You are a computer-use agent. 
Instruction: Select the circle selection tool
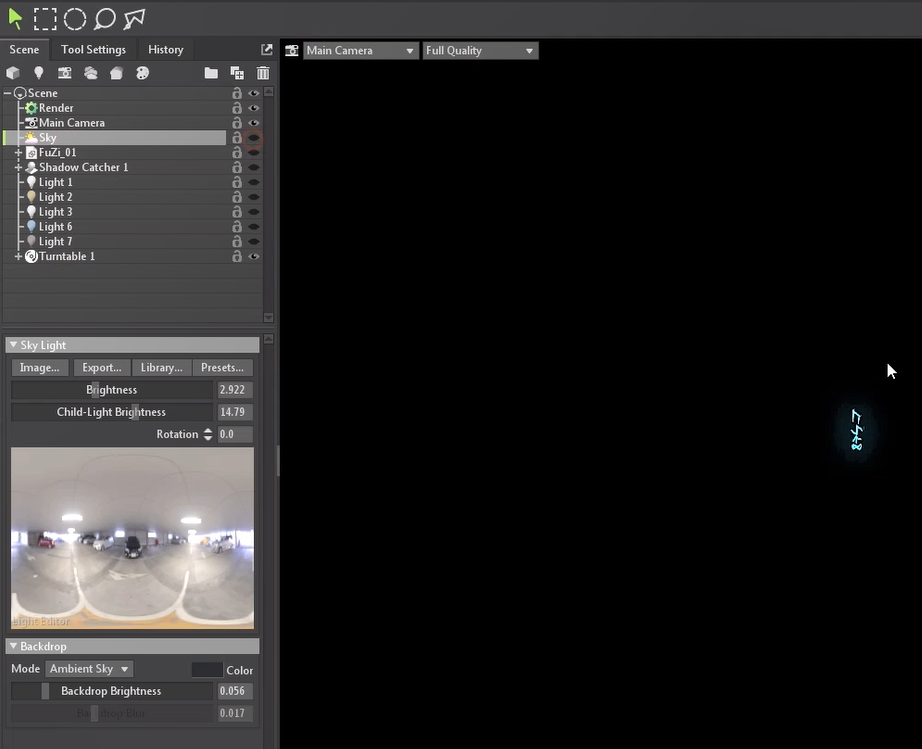coord(75,19)
